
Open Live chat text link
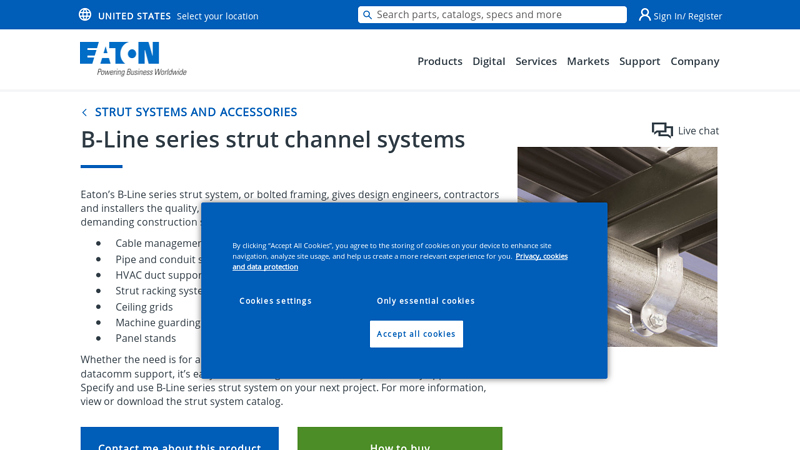pos(698,131)
